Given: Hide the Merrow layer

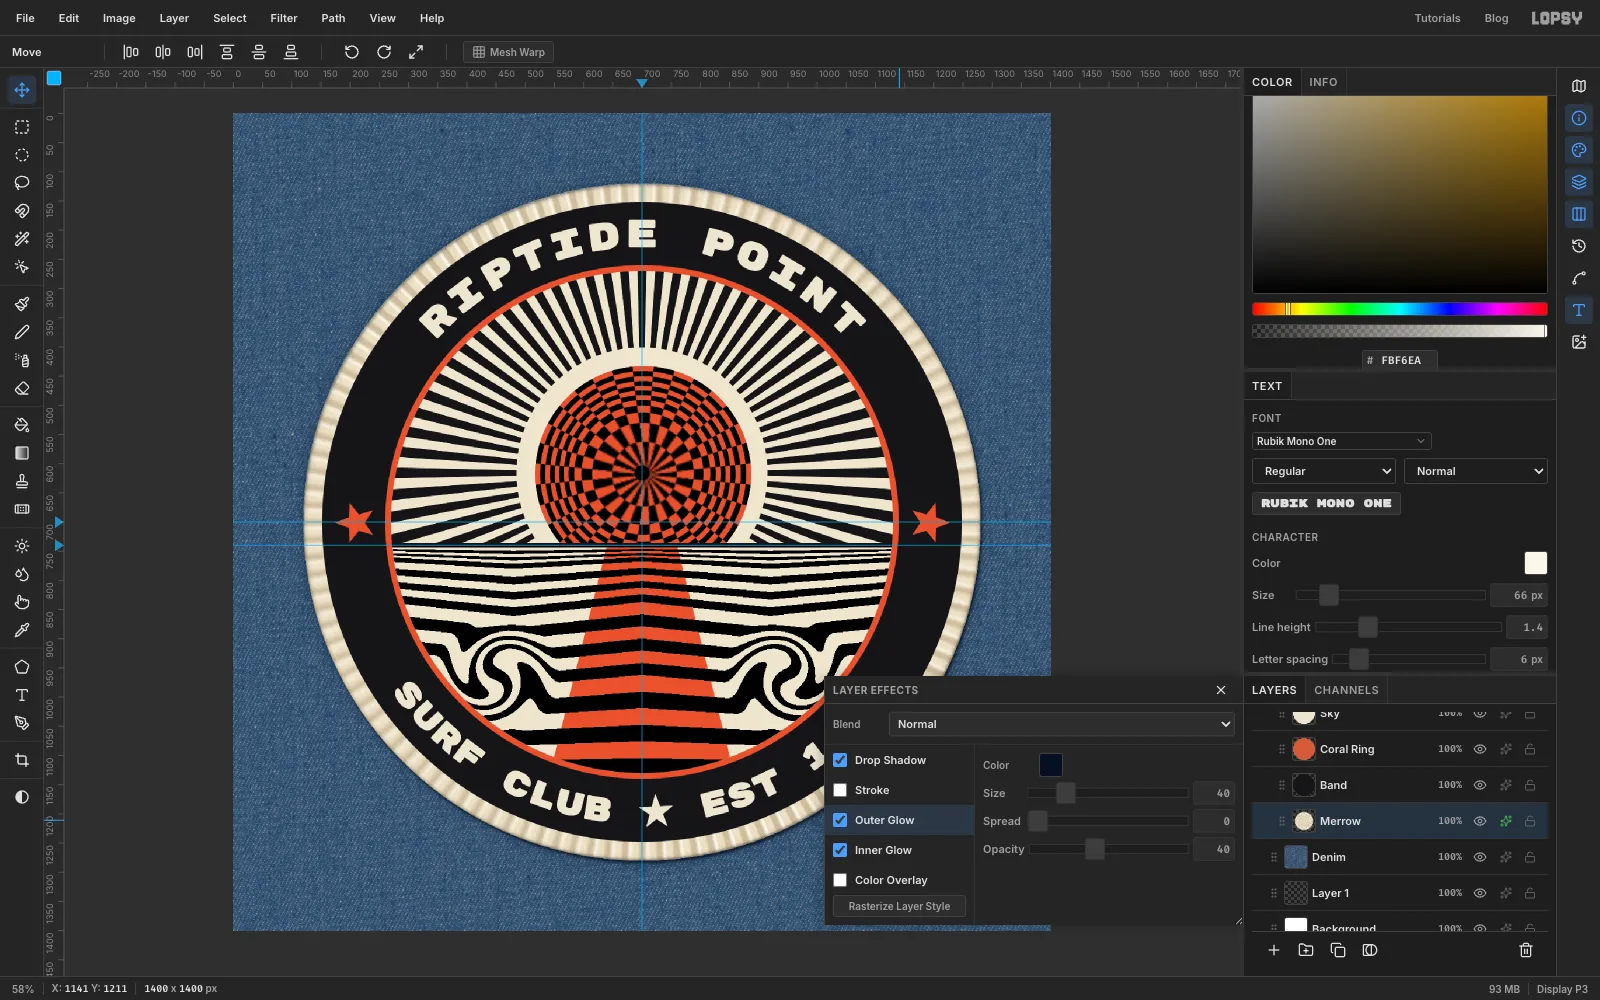Looking at the screenshot, I should point(1480,821).
